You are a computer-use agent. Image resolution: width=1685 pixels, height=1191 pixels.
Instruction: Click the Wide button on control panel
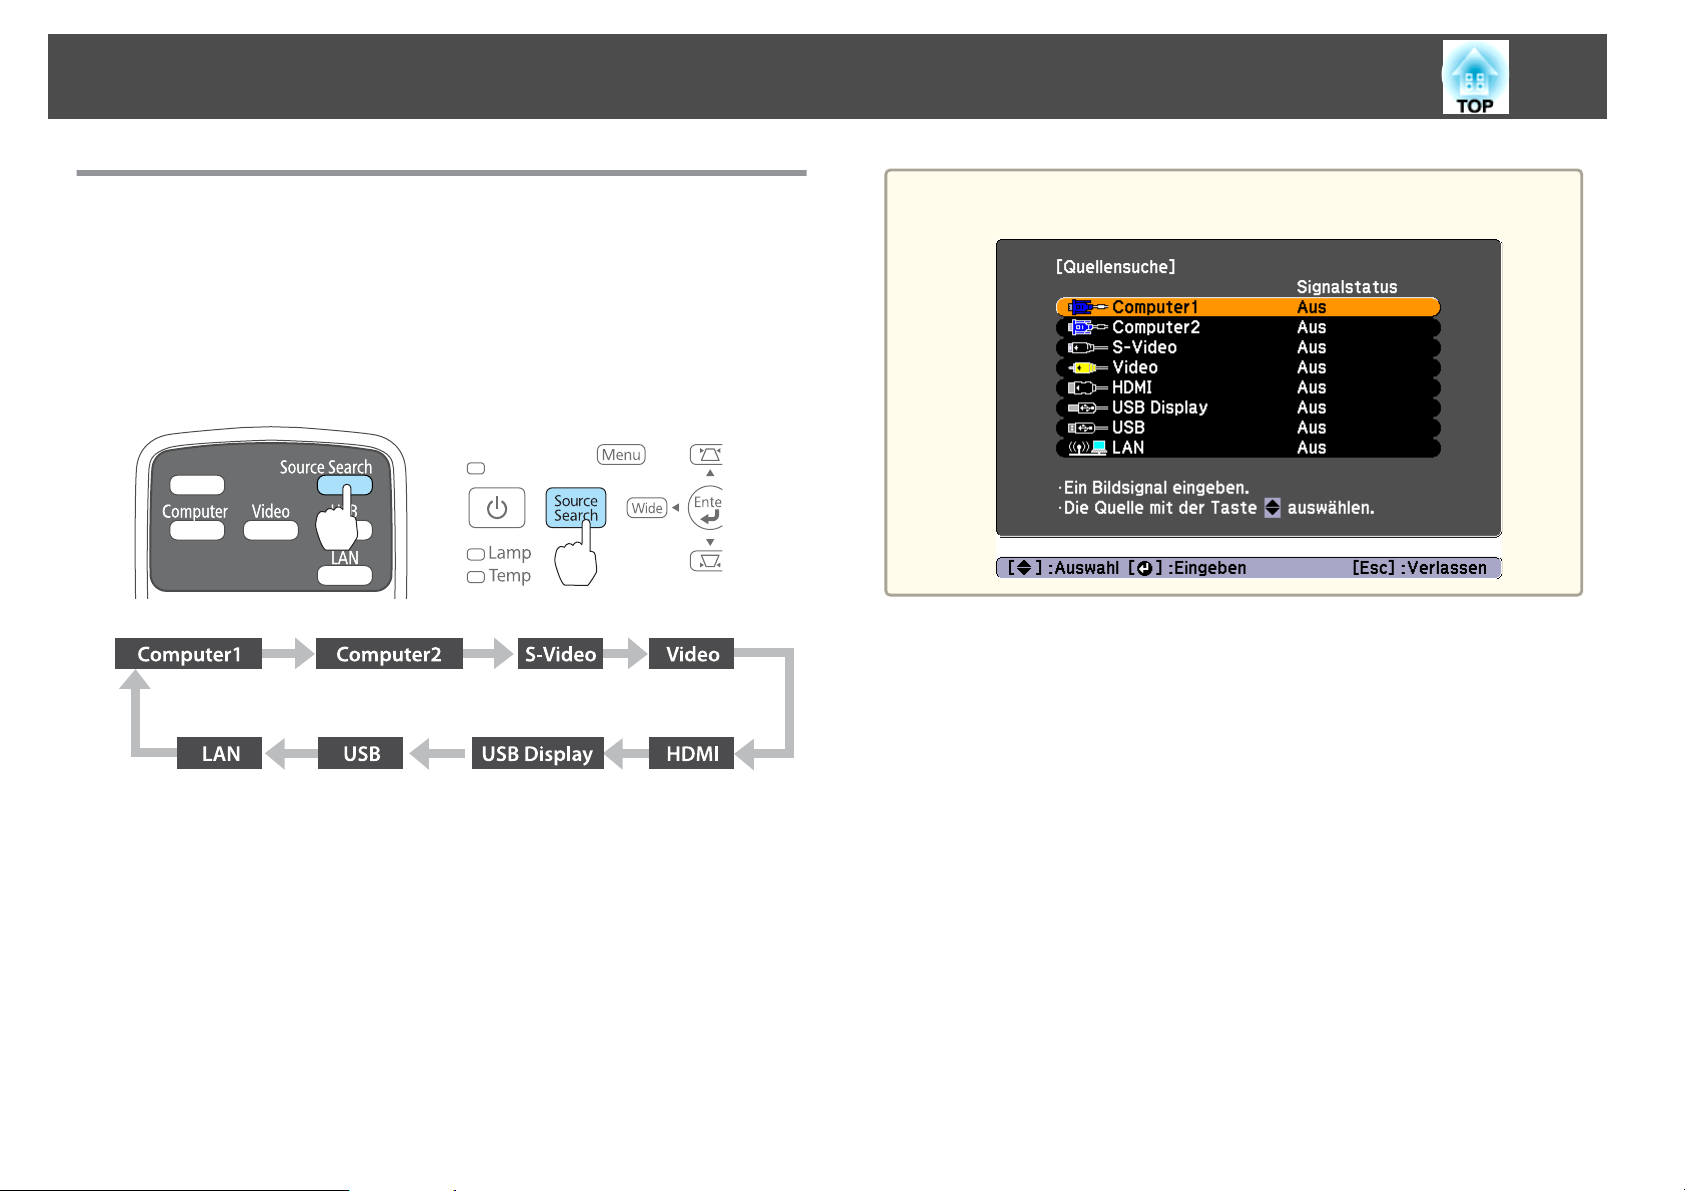click(647, 508)
